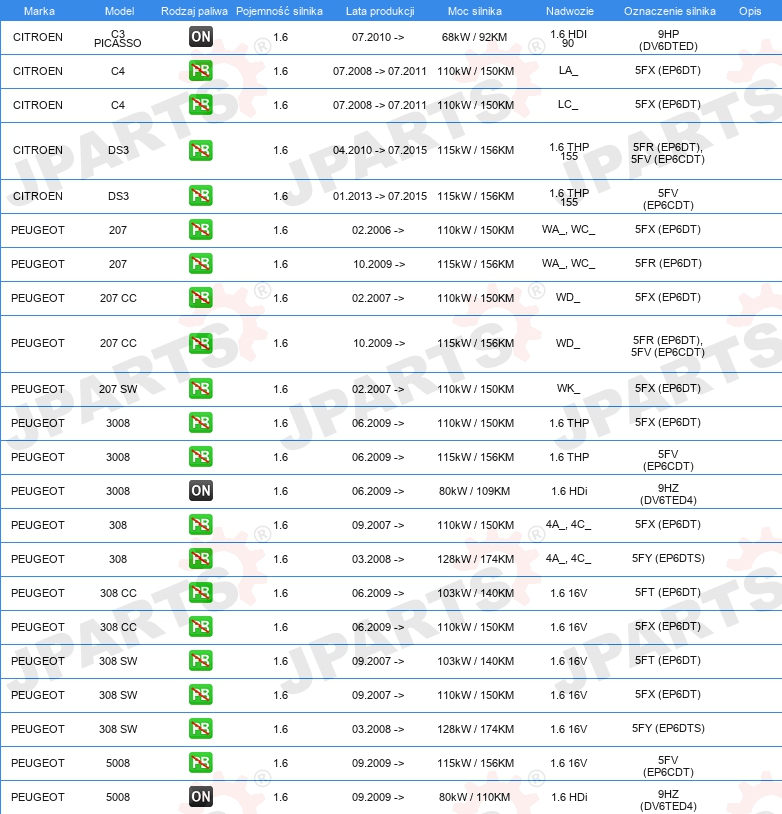The width and height of the screenshot is (782, 814).
Task: Click the Oznaczenie silnika column header
Action: pyautogui.click(x=670, y=11)
